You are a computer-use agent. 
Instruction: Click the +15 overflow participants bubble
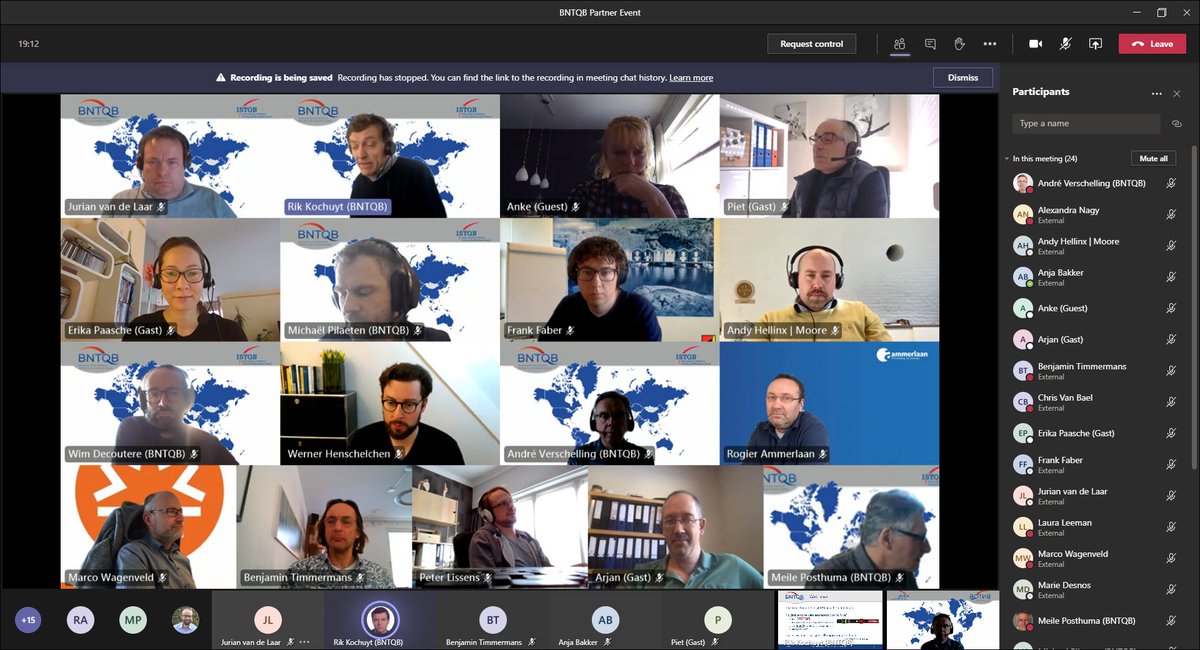(28, 620)
